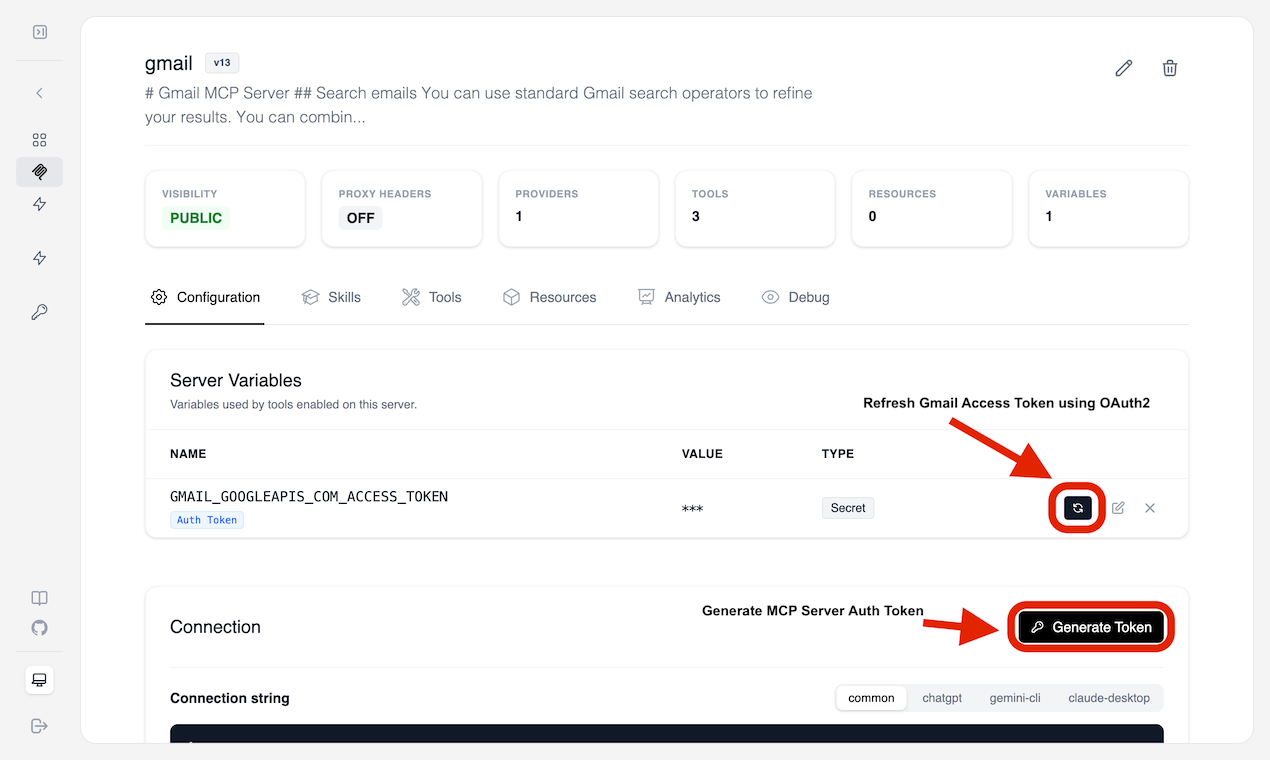Remove the access token variable
This screenshot has width=1270, height=760.
[x=1149, y=508]
